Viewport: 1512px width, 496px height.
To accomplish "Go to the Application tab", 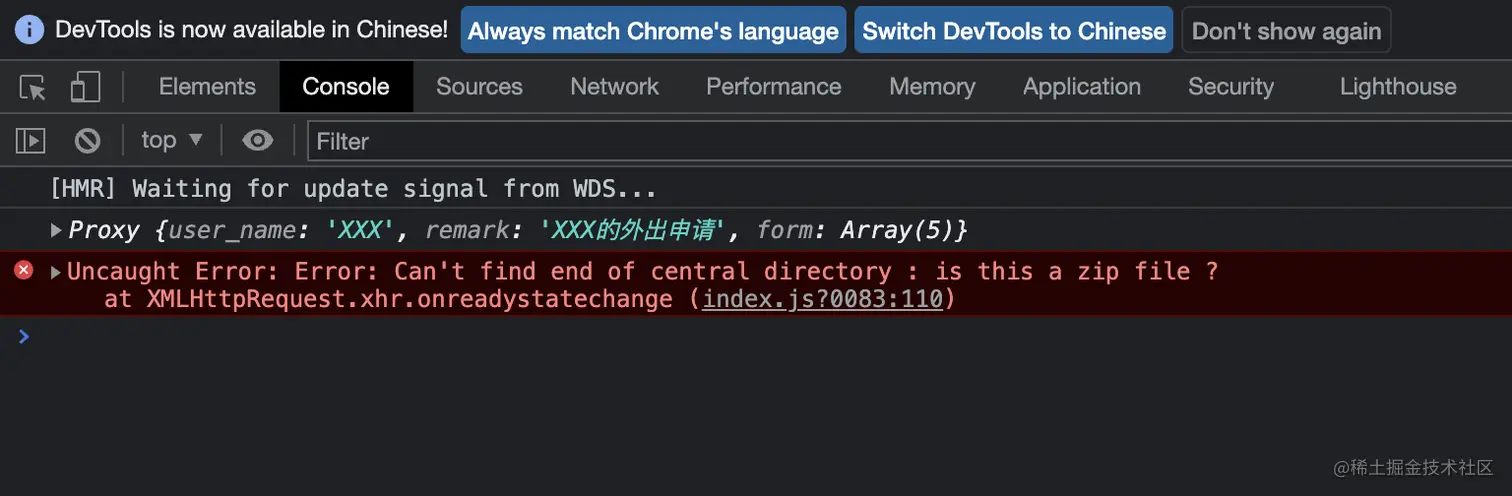I will (1081, 87).
